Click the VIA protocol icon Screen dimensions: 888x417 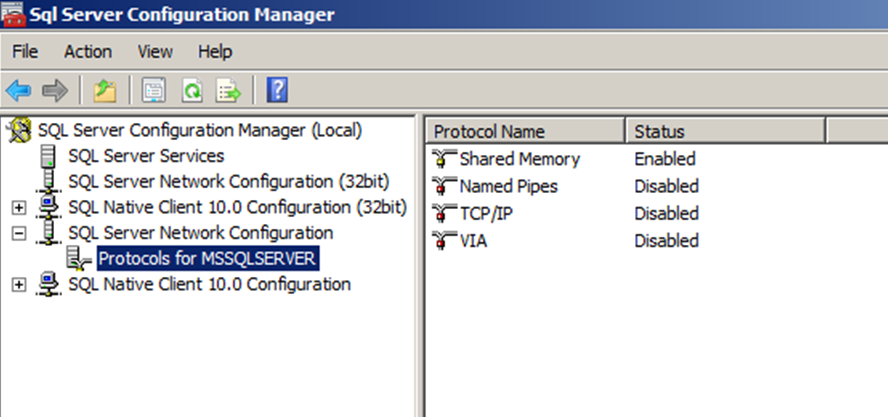point(443,241)
